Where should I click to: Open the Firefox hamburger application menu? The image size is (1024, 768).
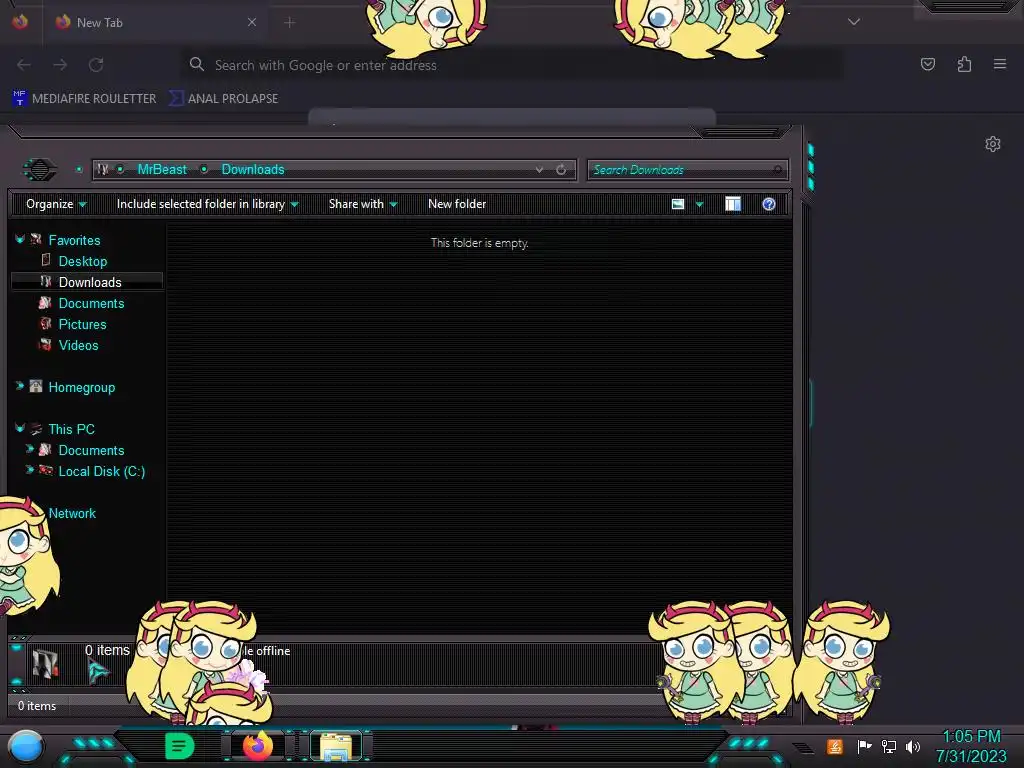1000,64
